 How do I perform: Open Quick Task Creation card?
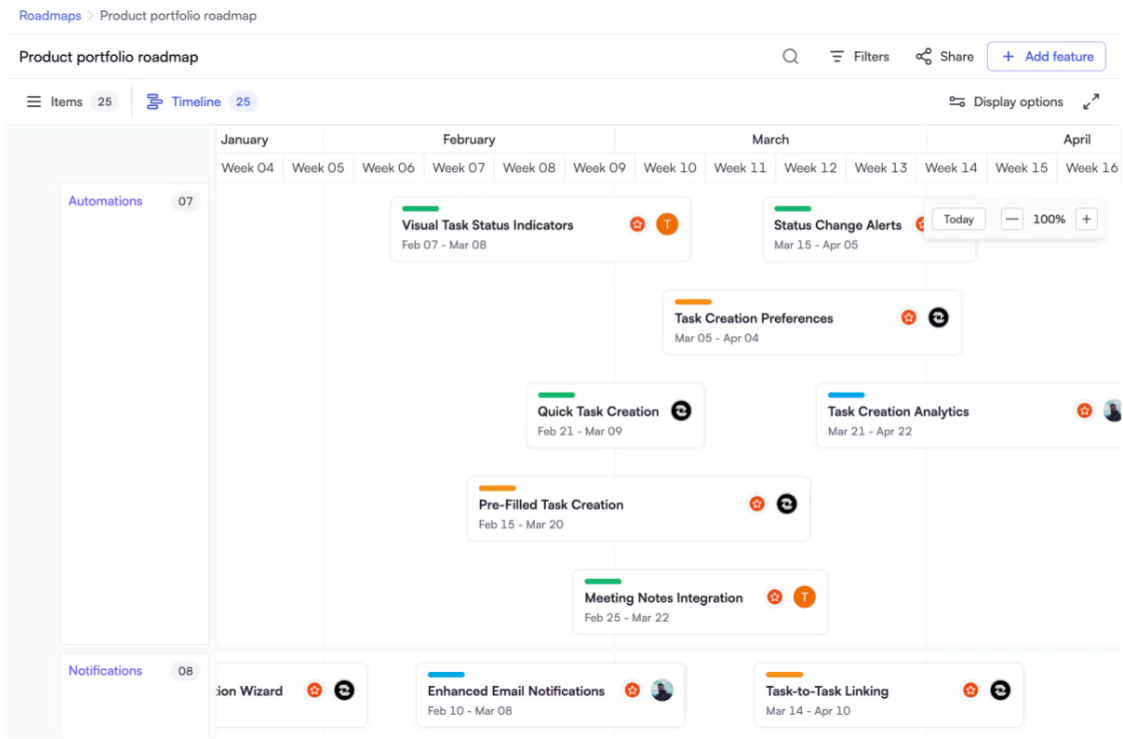tap(615, 415)
